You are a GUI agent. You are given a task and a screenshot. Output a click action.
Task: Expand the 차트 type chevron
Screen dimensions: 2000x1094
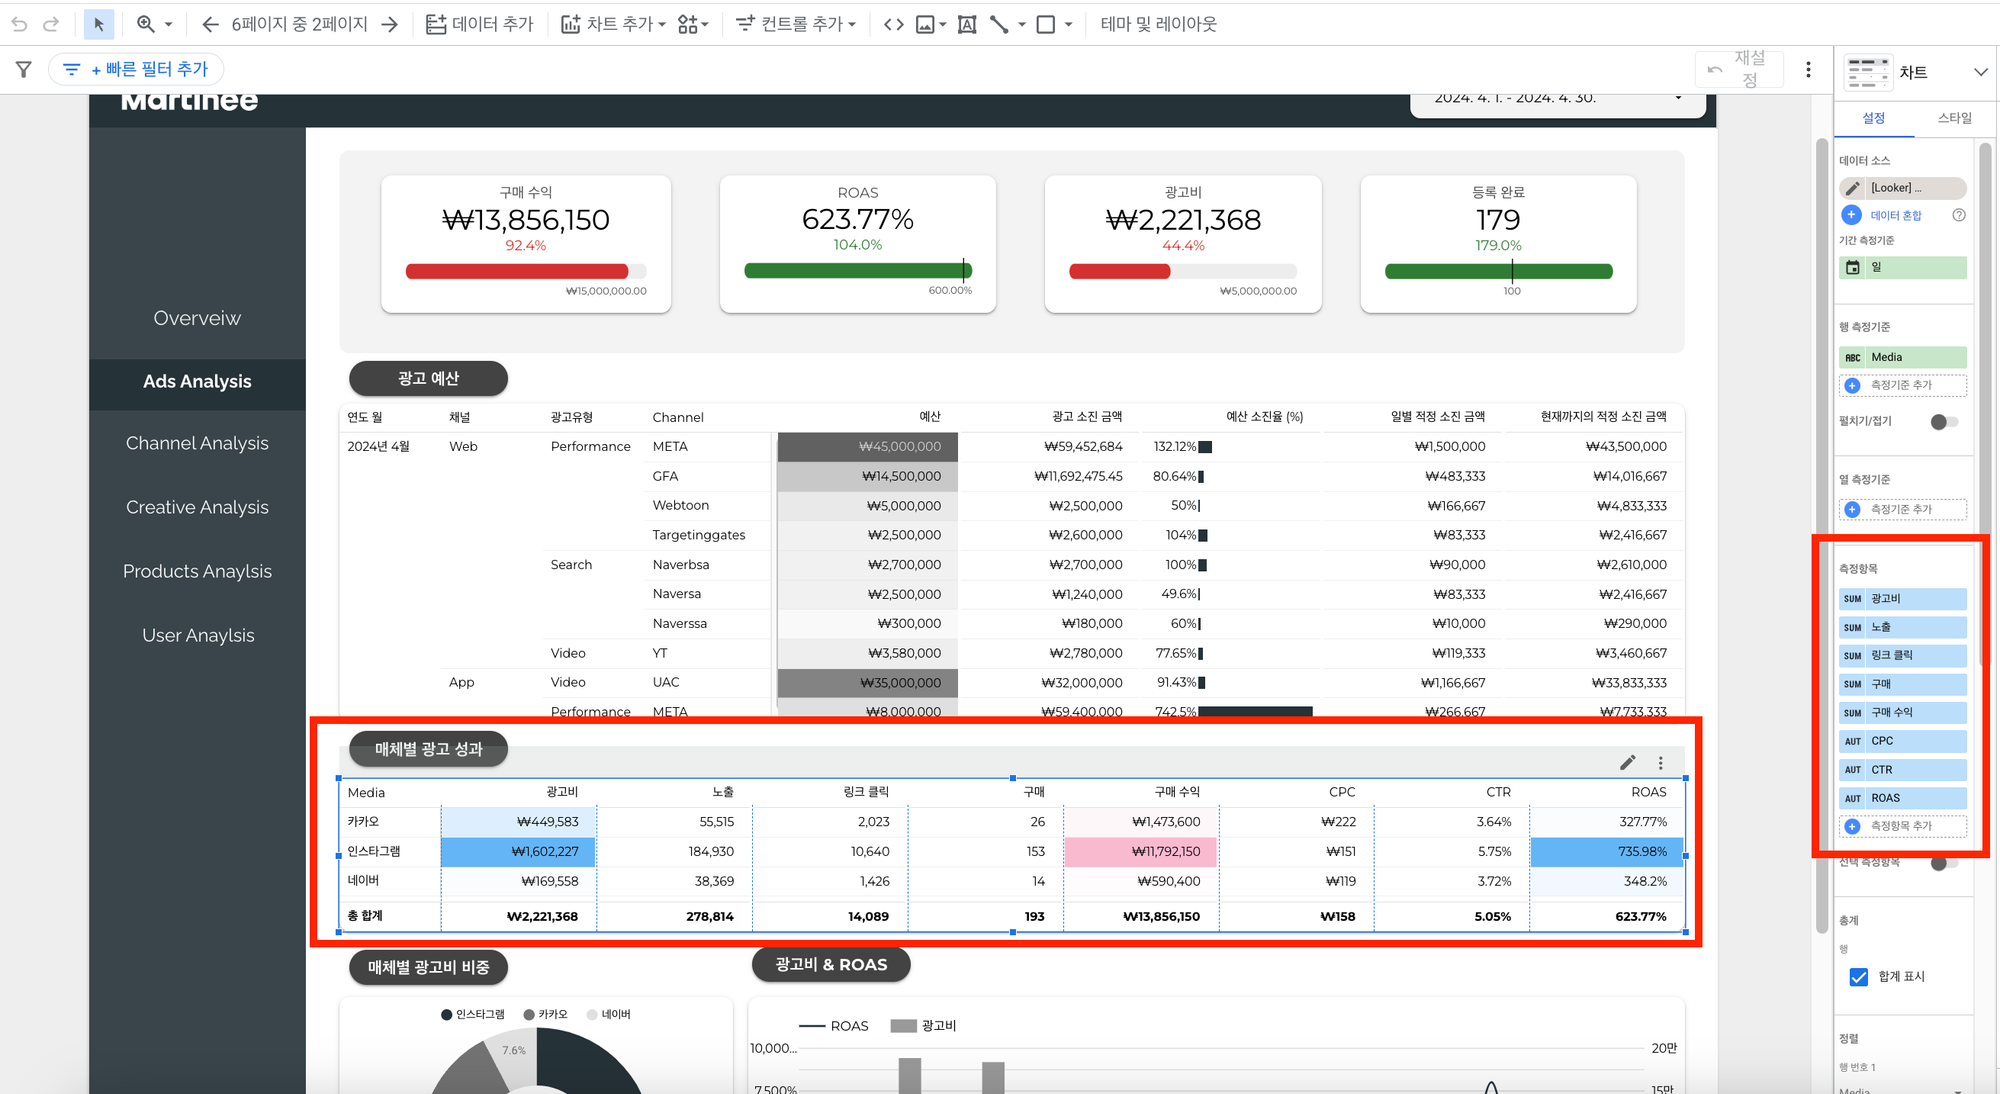1980,72
